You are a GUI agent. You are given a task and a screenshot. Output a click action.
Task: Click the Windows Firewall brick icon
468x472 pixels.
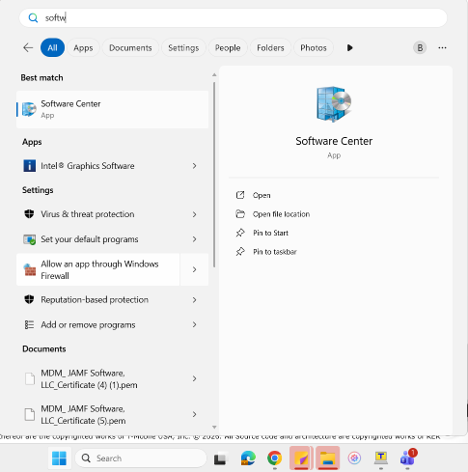click(30, 270)
